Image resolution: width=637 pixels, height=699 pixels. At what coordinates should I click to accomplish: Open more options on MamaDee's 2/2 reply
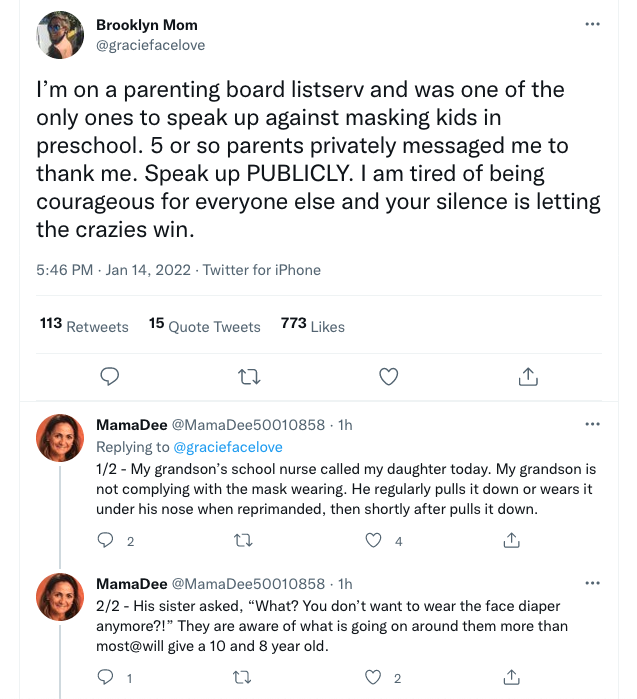pos(593,582)
